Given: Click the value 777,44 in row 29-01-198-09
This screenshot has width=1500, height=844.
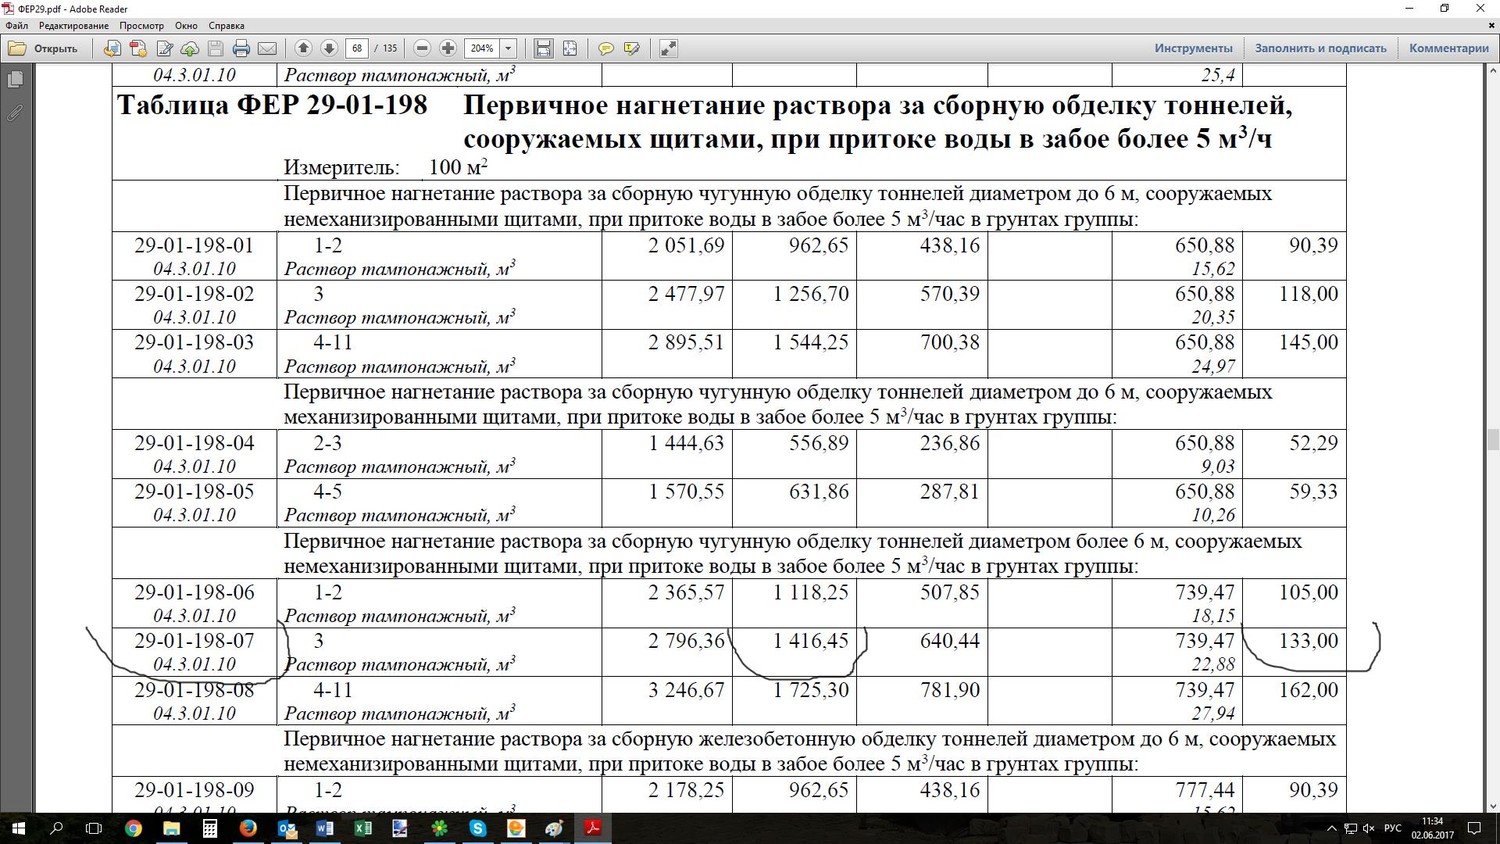Looking at the screenshot, I should [x=1205, y=790].
